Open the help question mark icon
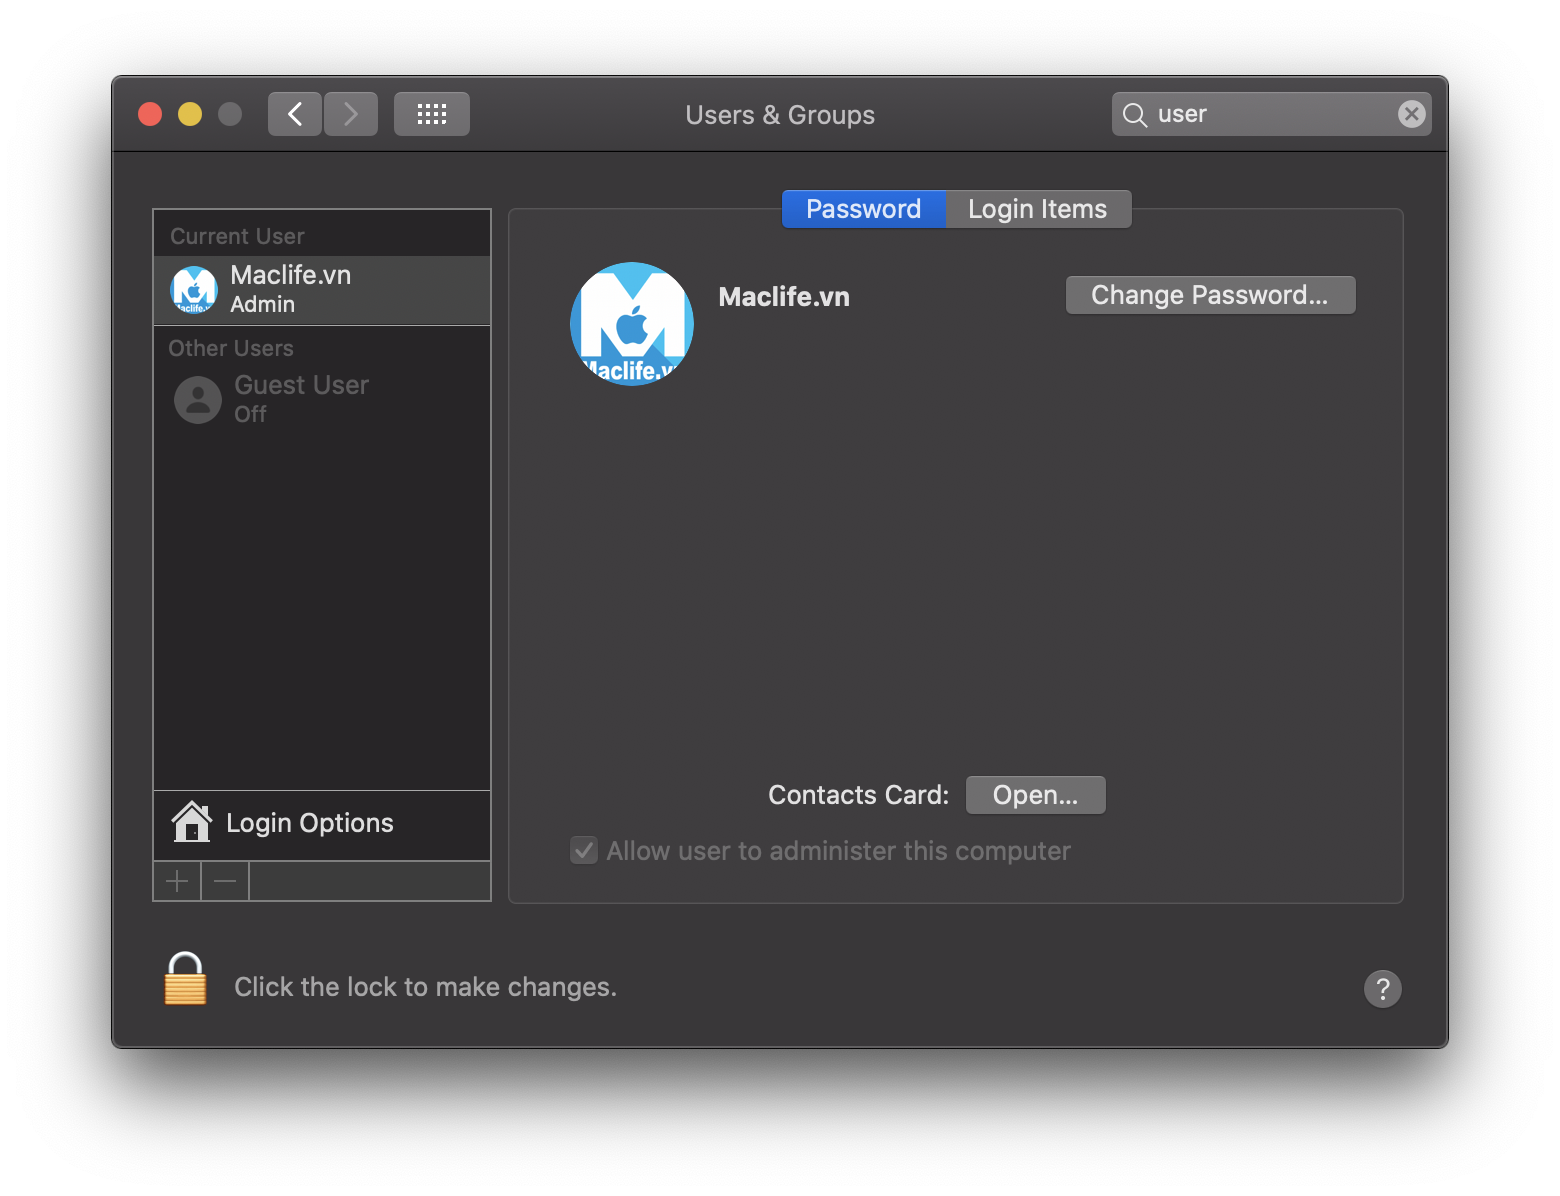The image size is (1560, 1196). (x=1383, y=988)
